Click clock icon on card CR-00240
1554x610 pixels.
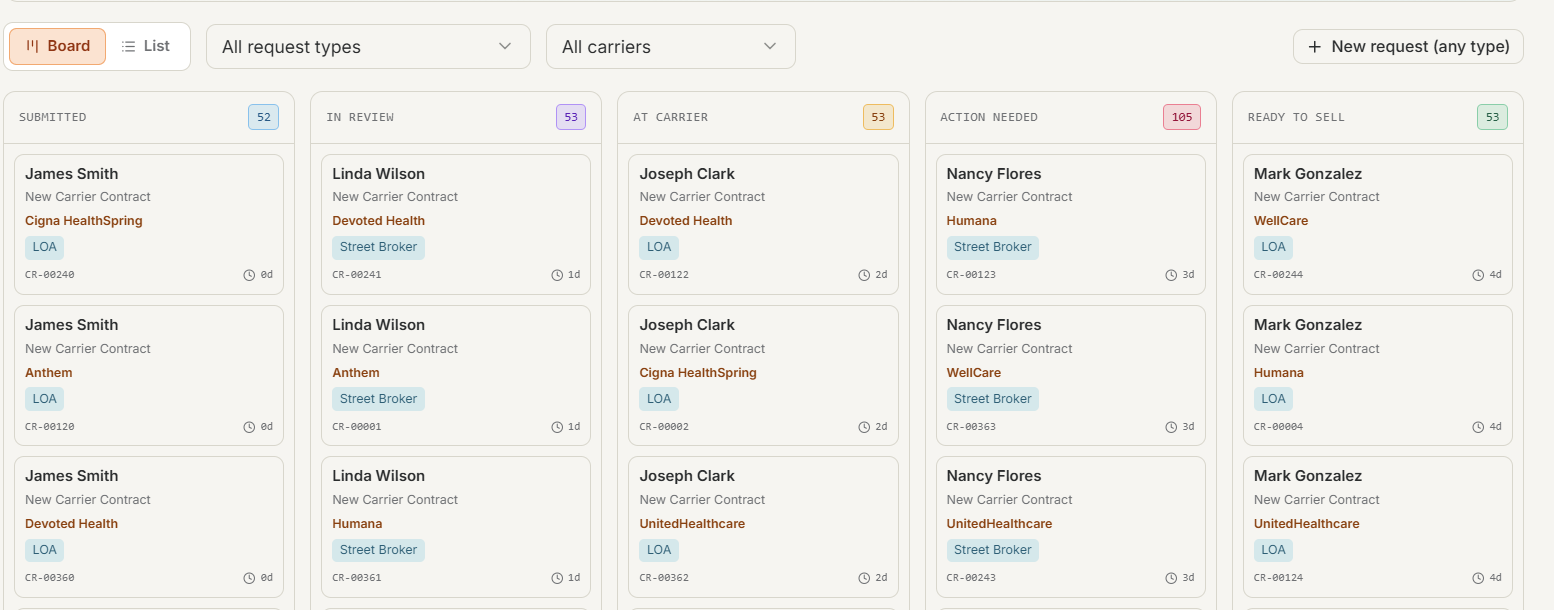click(249, 275)
